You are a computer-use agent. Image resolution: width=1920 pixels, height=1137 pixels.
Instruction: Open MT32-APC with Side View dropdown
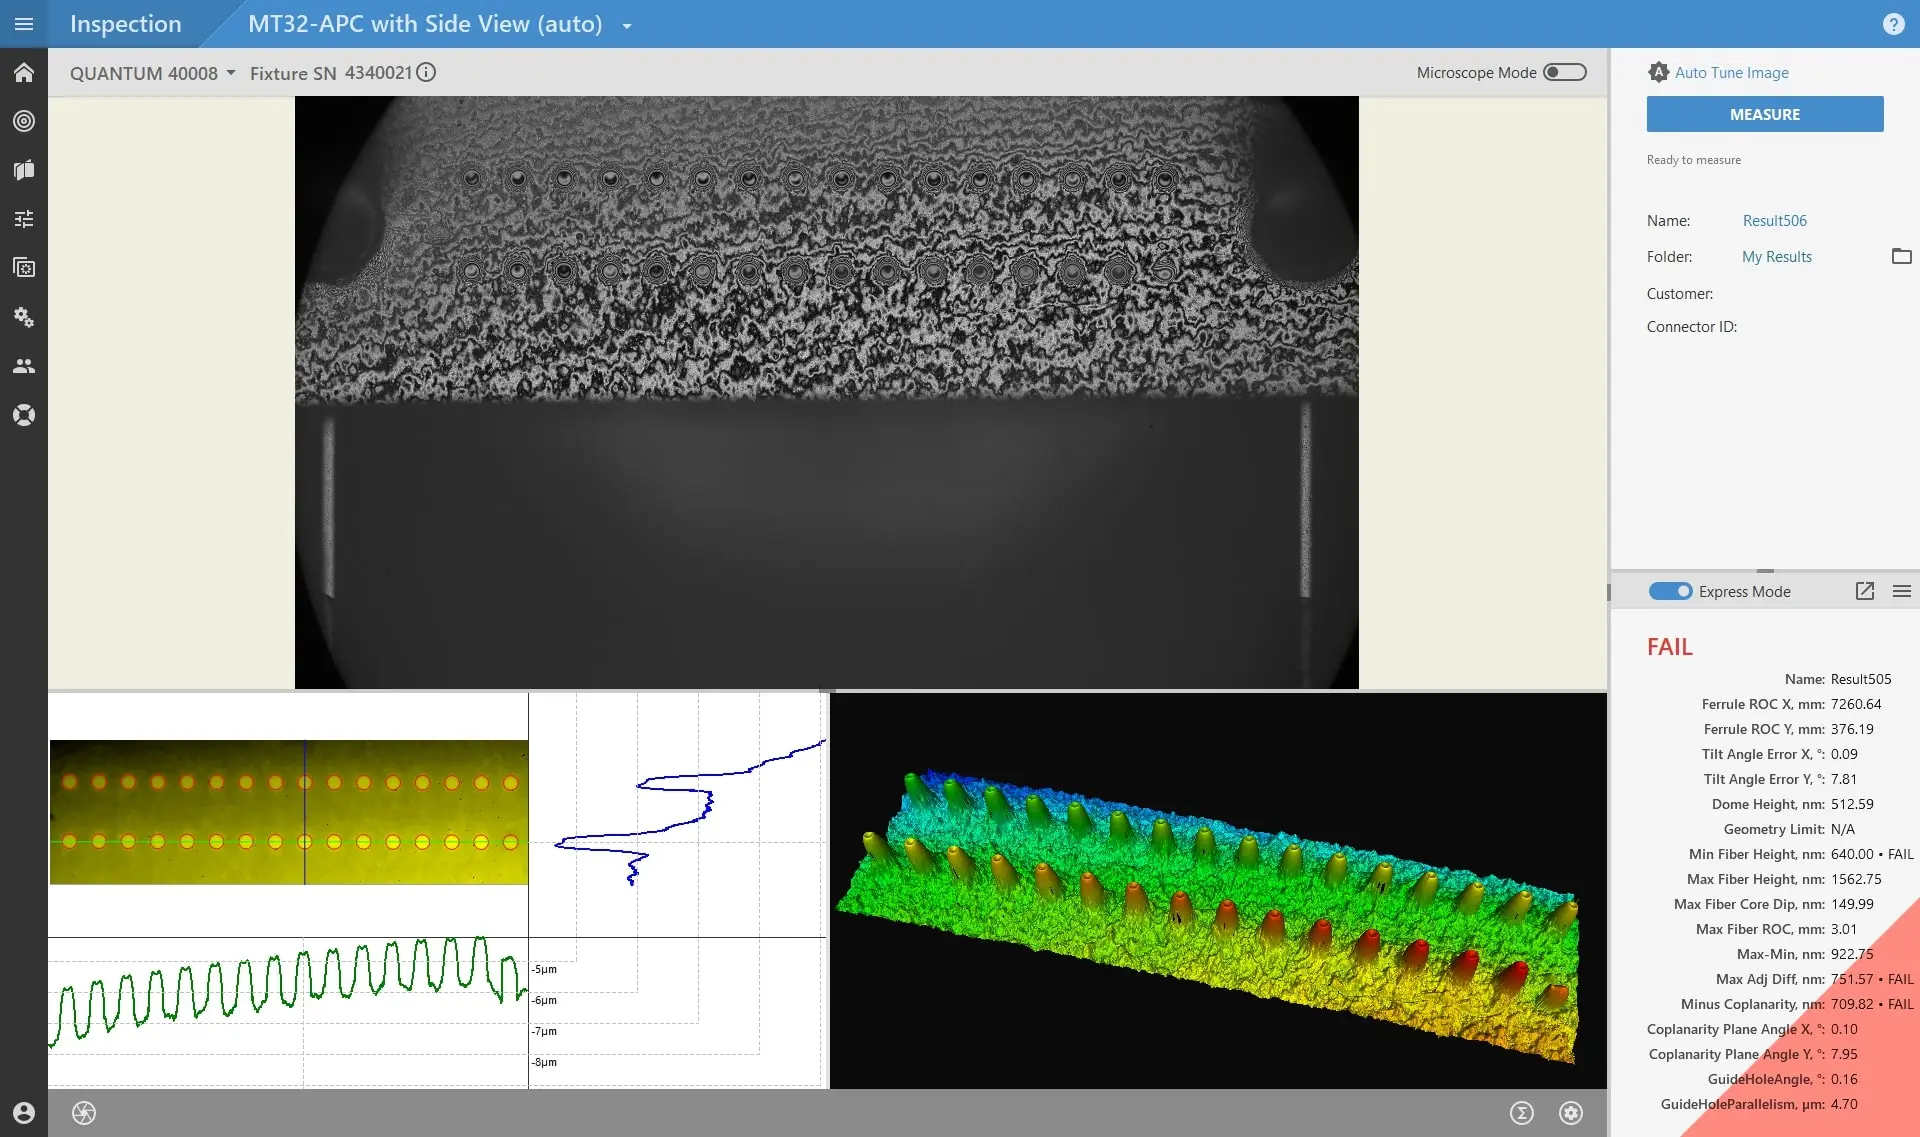tap(627, 26)
